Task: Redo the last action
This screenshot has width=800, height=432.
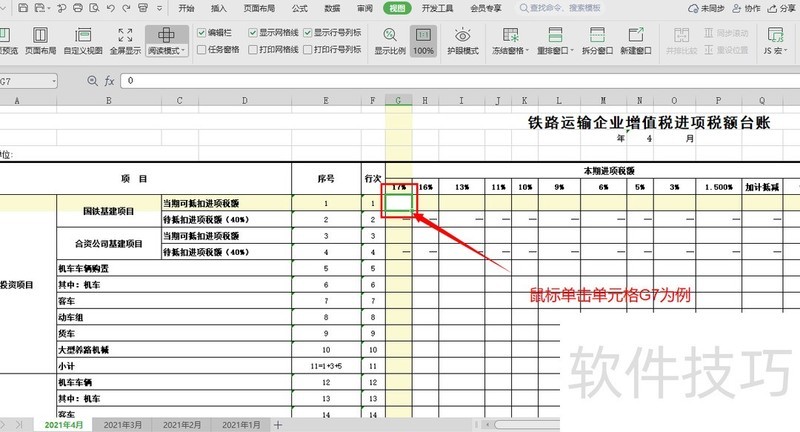Action: 127,8
